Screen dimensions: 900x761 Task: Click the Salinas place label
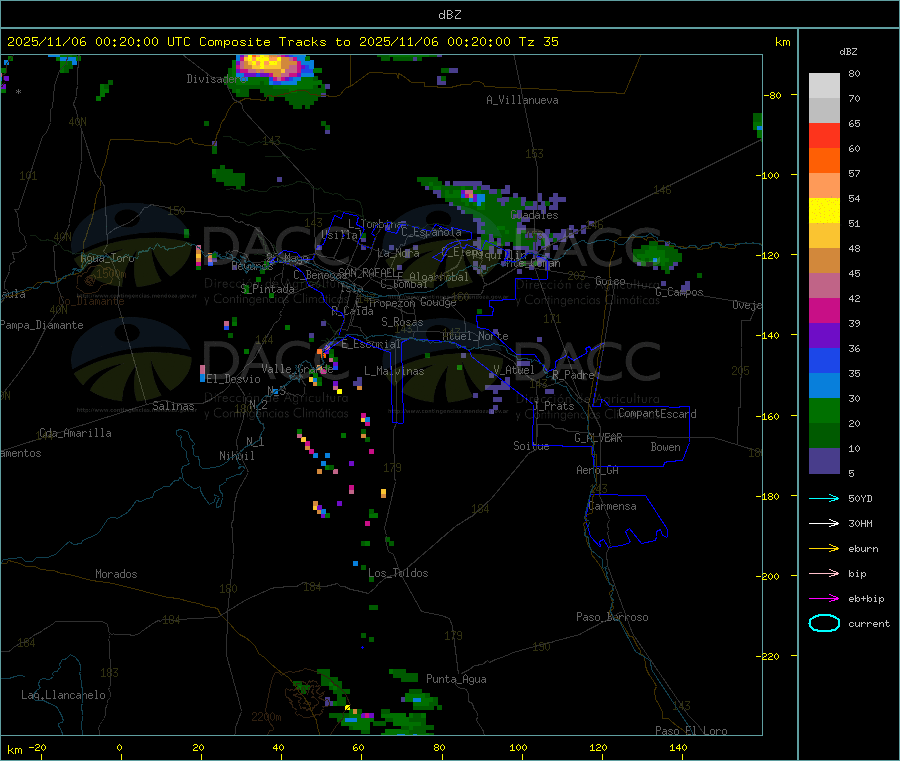(x=173, y=406)
